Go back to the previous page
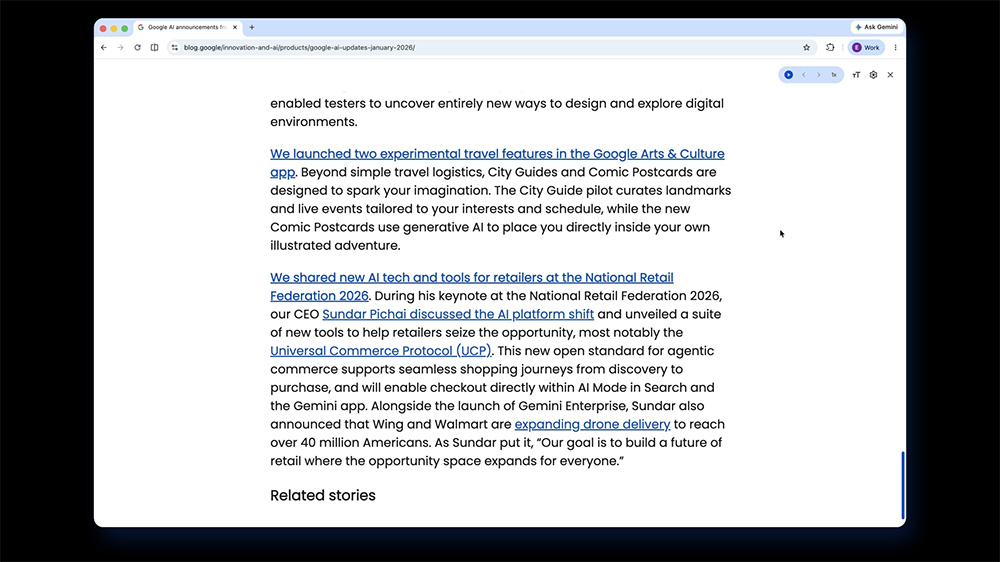Screen dimensions: 1000x562 104,47
